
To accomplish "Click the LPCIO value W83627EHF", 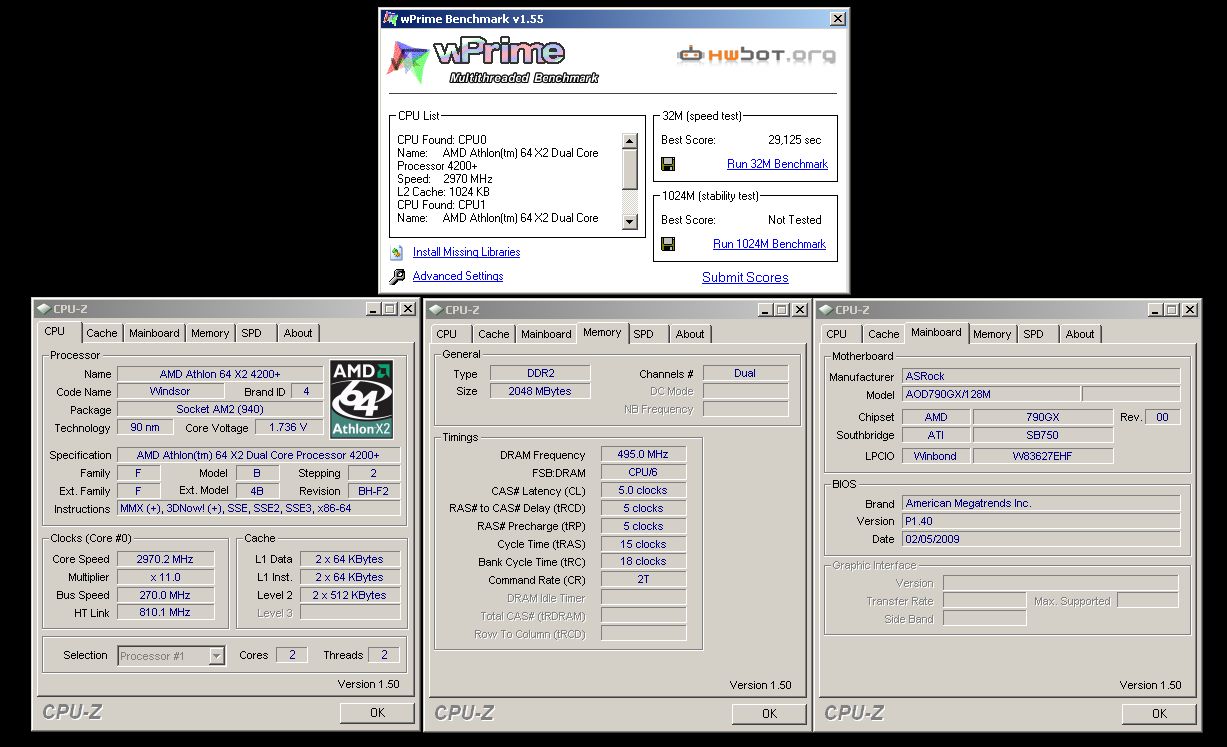I will pos(1042,455).
